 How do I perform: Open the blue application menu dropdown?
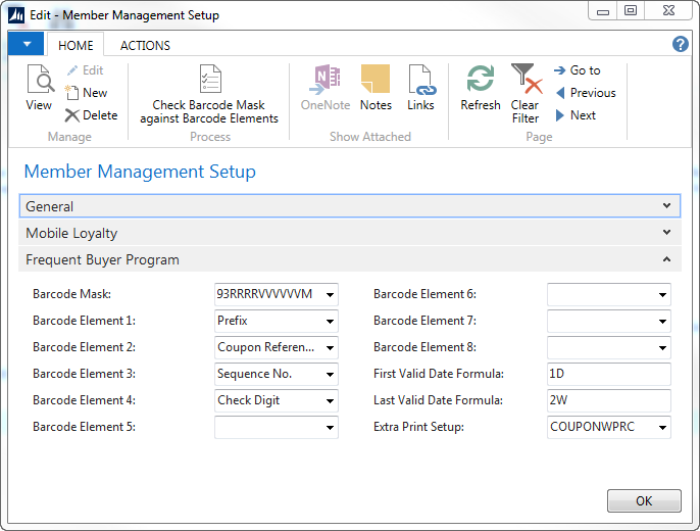click(26, 45)
